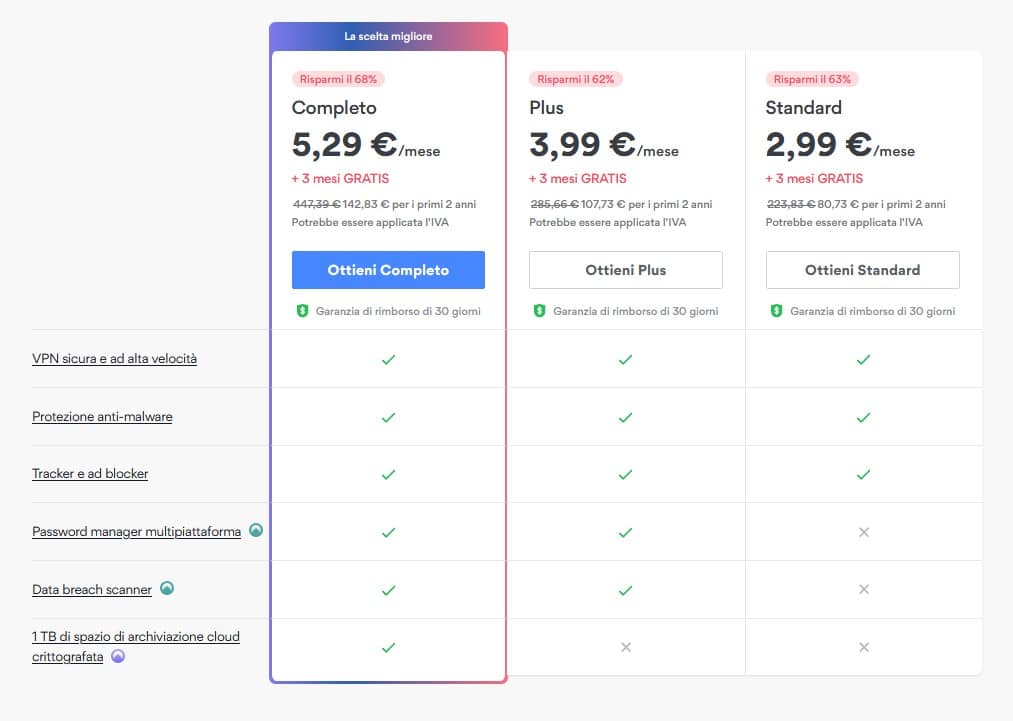Click Potrebbe essere applicata l'IVA under Standard
This screenshot has height=721, width=1013.
tap(844, 222)
